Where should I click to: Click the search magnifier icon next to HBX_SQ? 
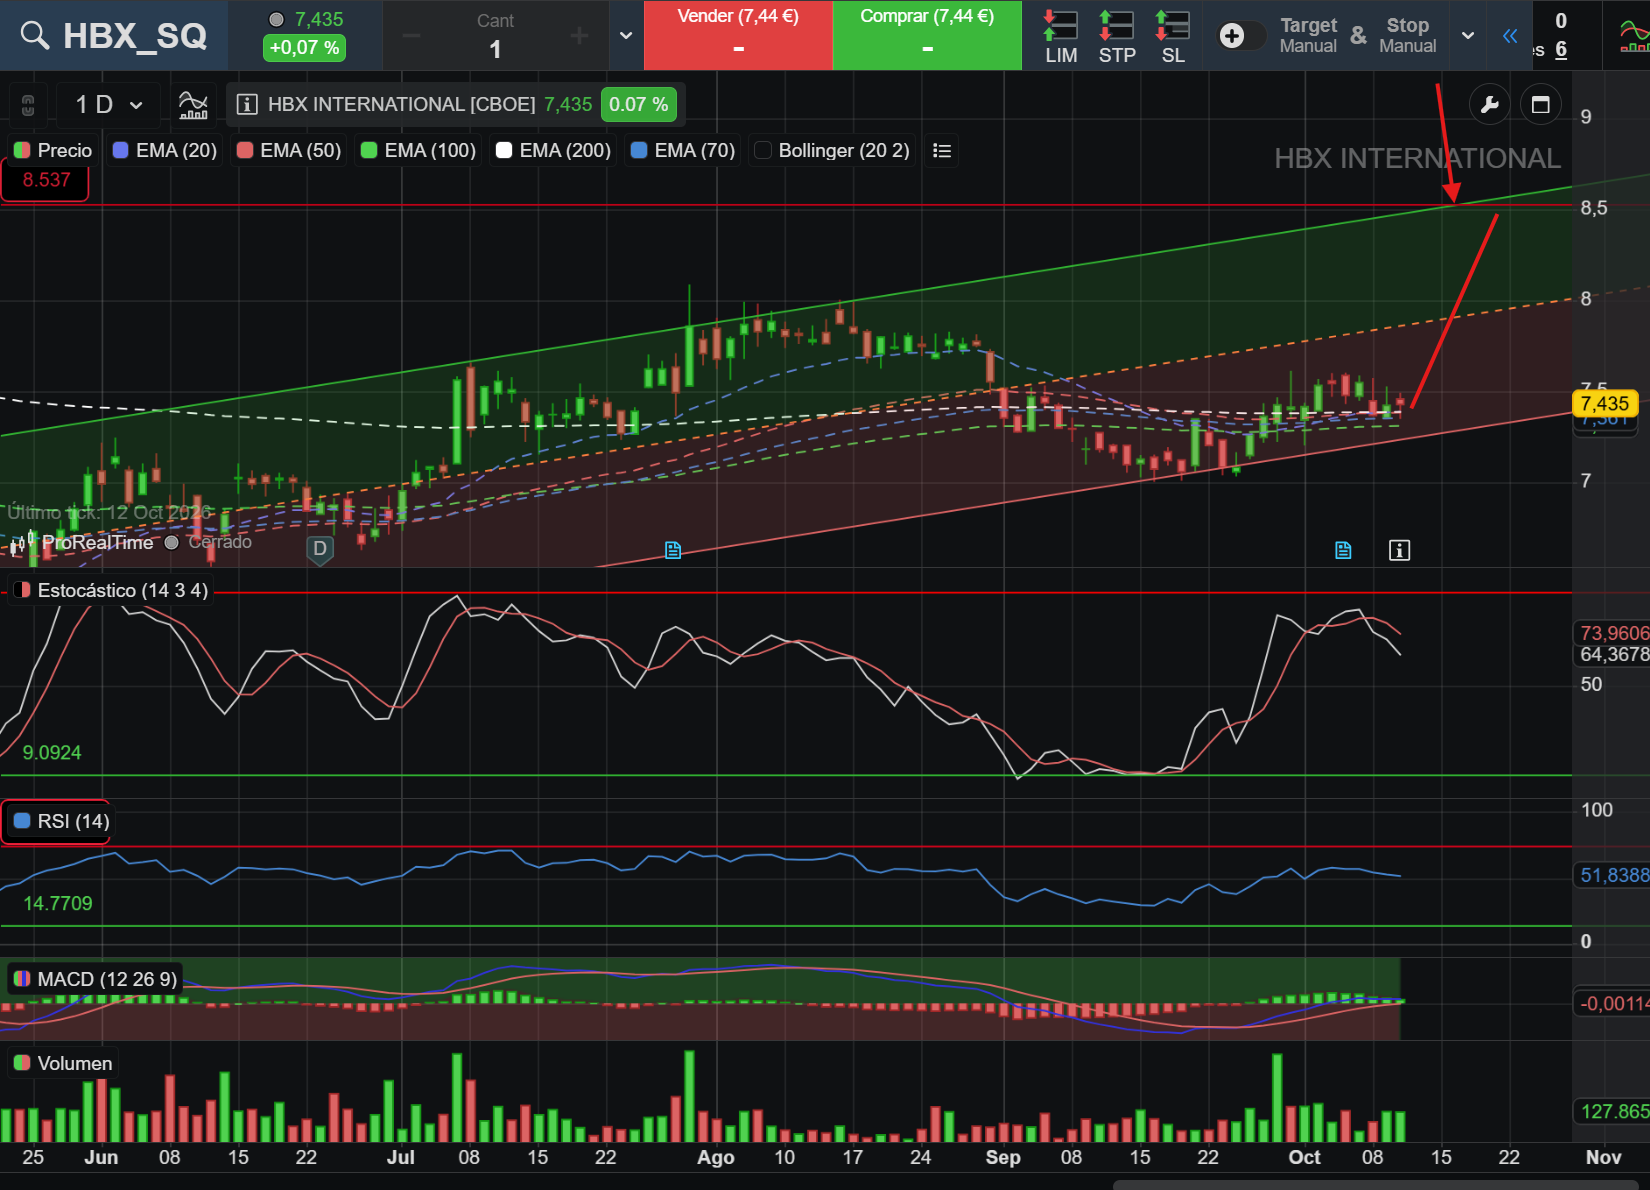point(35,36)
